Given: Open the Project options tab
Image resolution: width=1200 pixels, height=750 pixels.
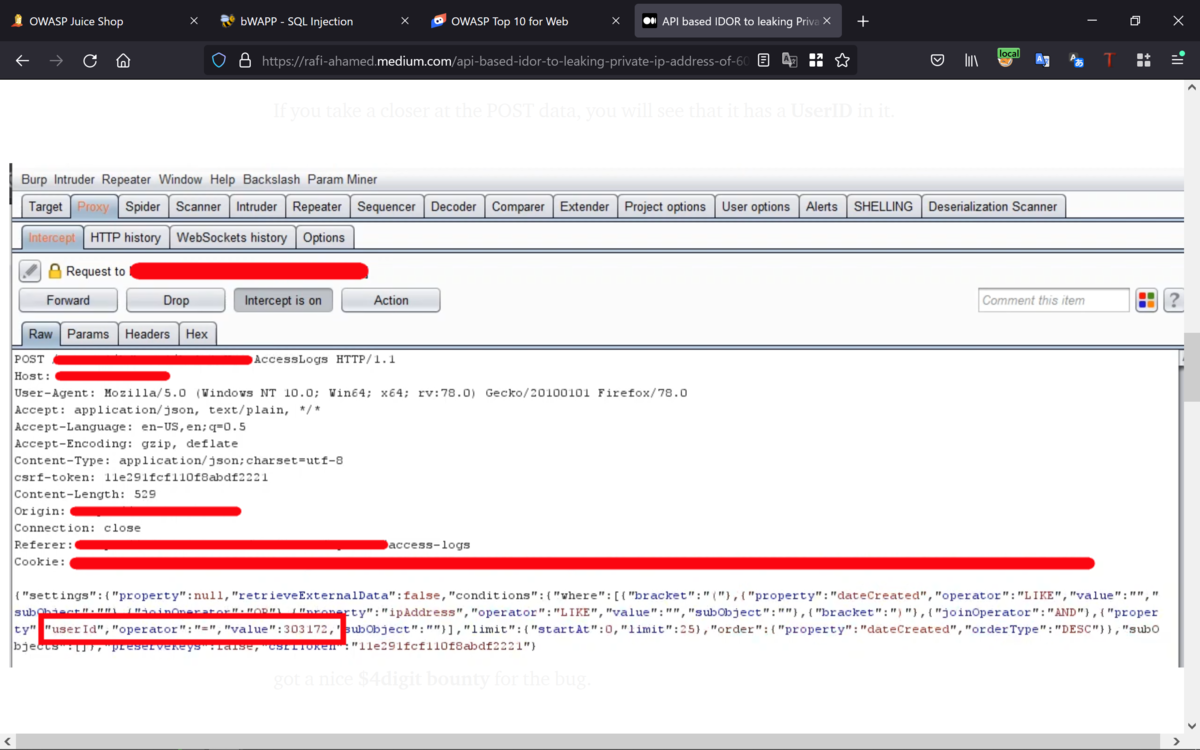Looking at the screenshot, I should [x=665, y=207].
